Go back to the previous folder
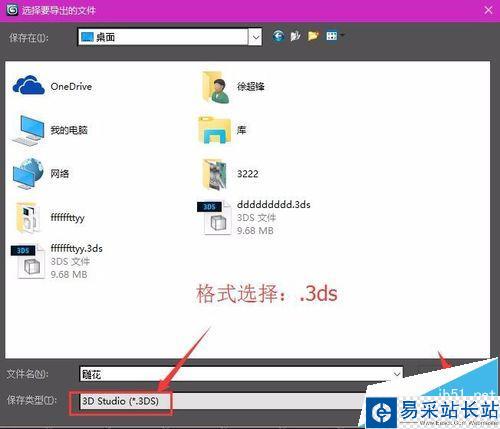 pyautogui.click(x=278, y=36)
